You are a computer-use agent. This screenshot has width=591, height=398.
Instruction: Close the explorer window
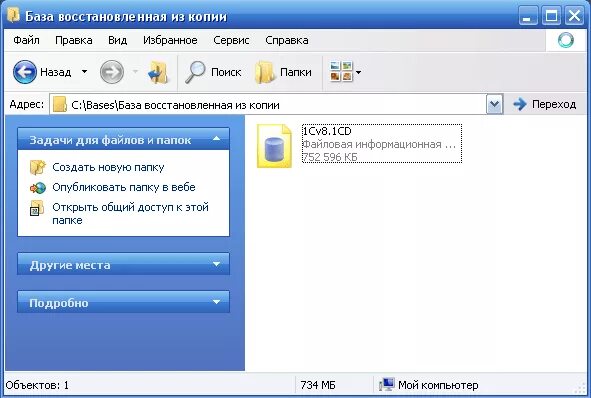pos(574,16)
